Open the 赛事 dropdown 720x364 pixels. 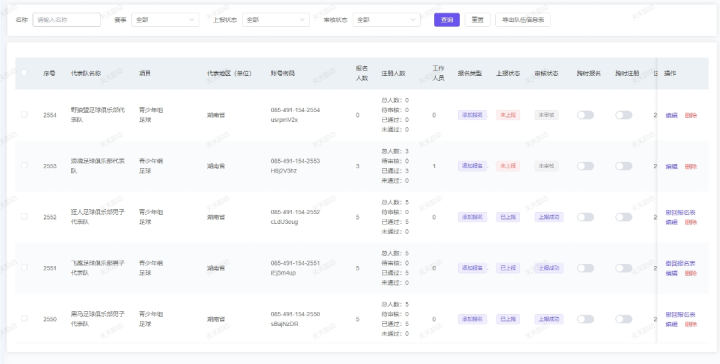[165, 20]
